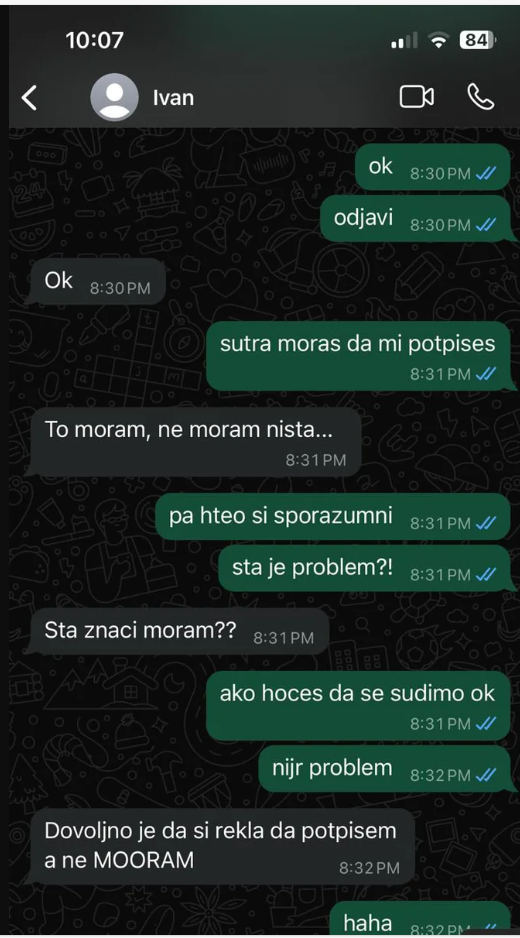Tap the cellular signal bars icon
This screenshot has height=938, width=520.
(x=404, y=41)
